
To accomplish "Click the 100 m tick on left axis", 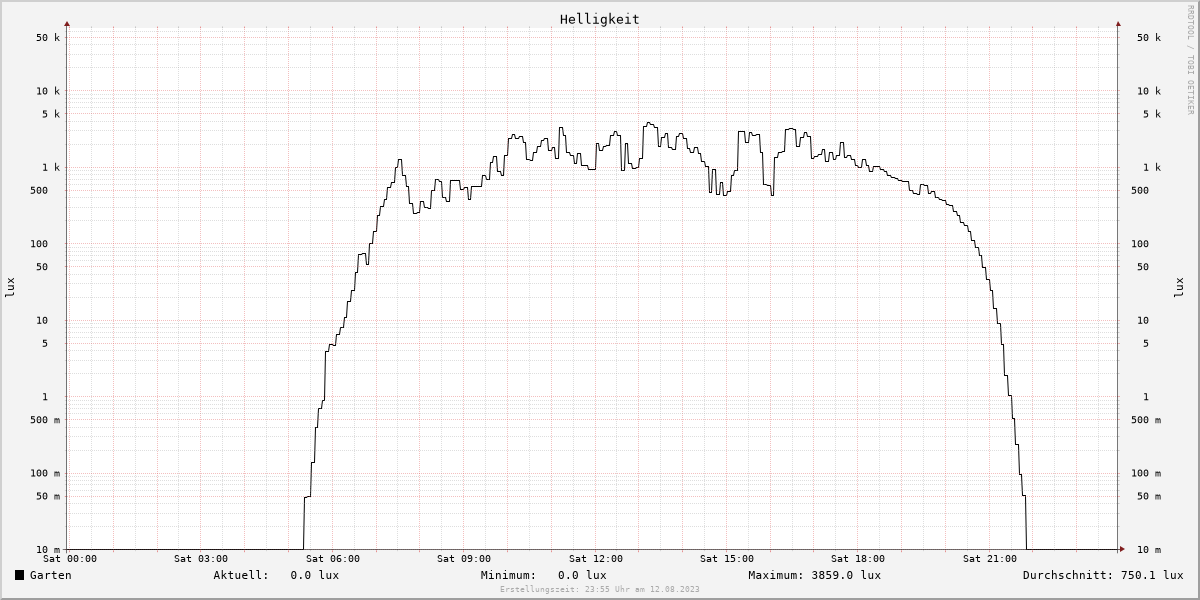I will pyautogui.click(x=44, y=473).
